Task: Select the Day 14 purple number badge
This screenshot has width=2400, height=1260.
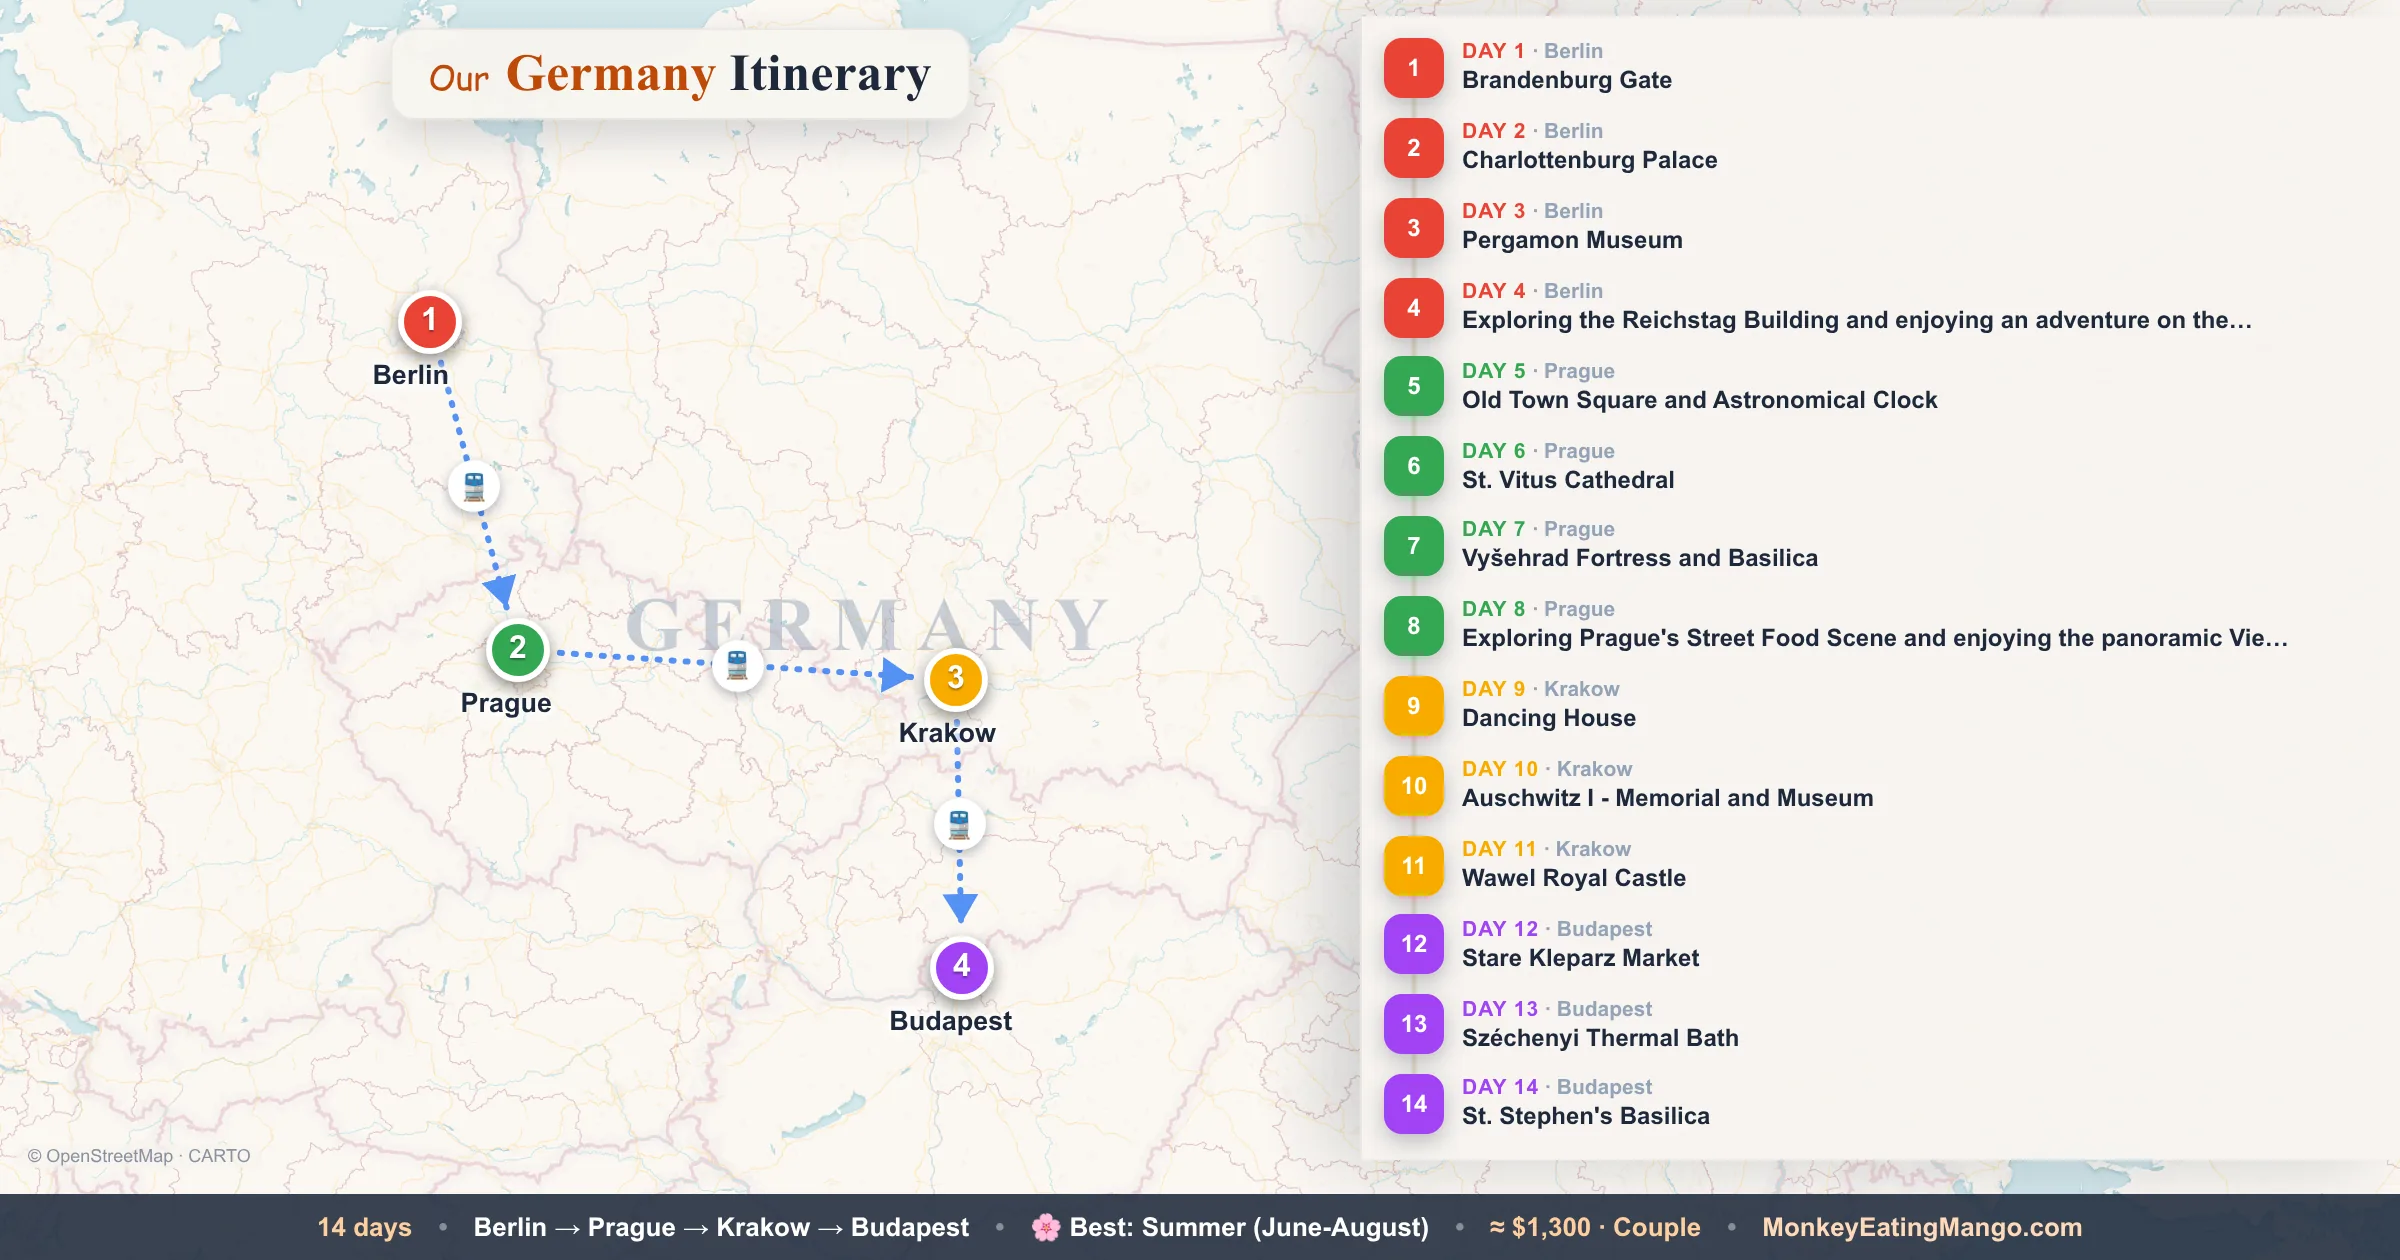Action: tap(1413, 1104)
